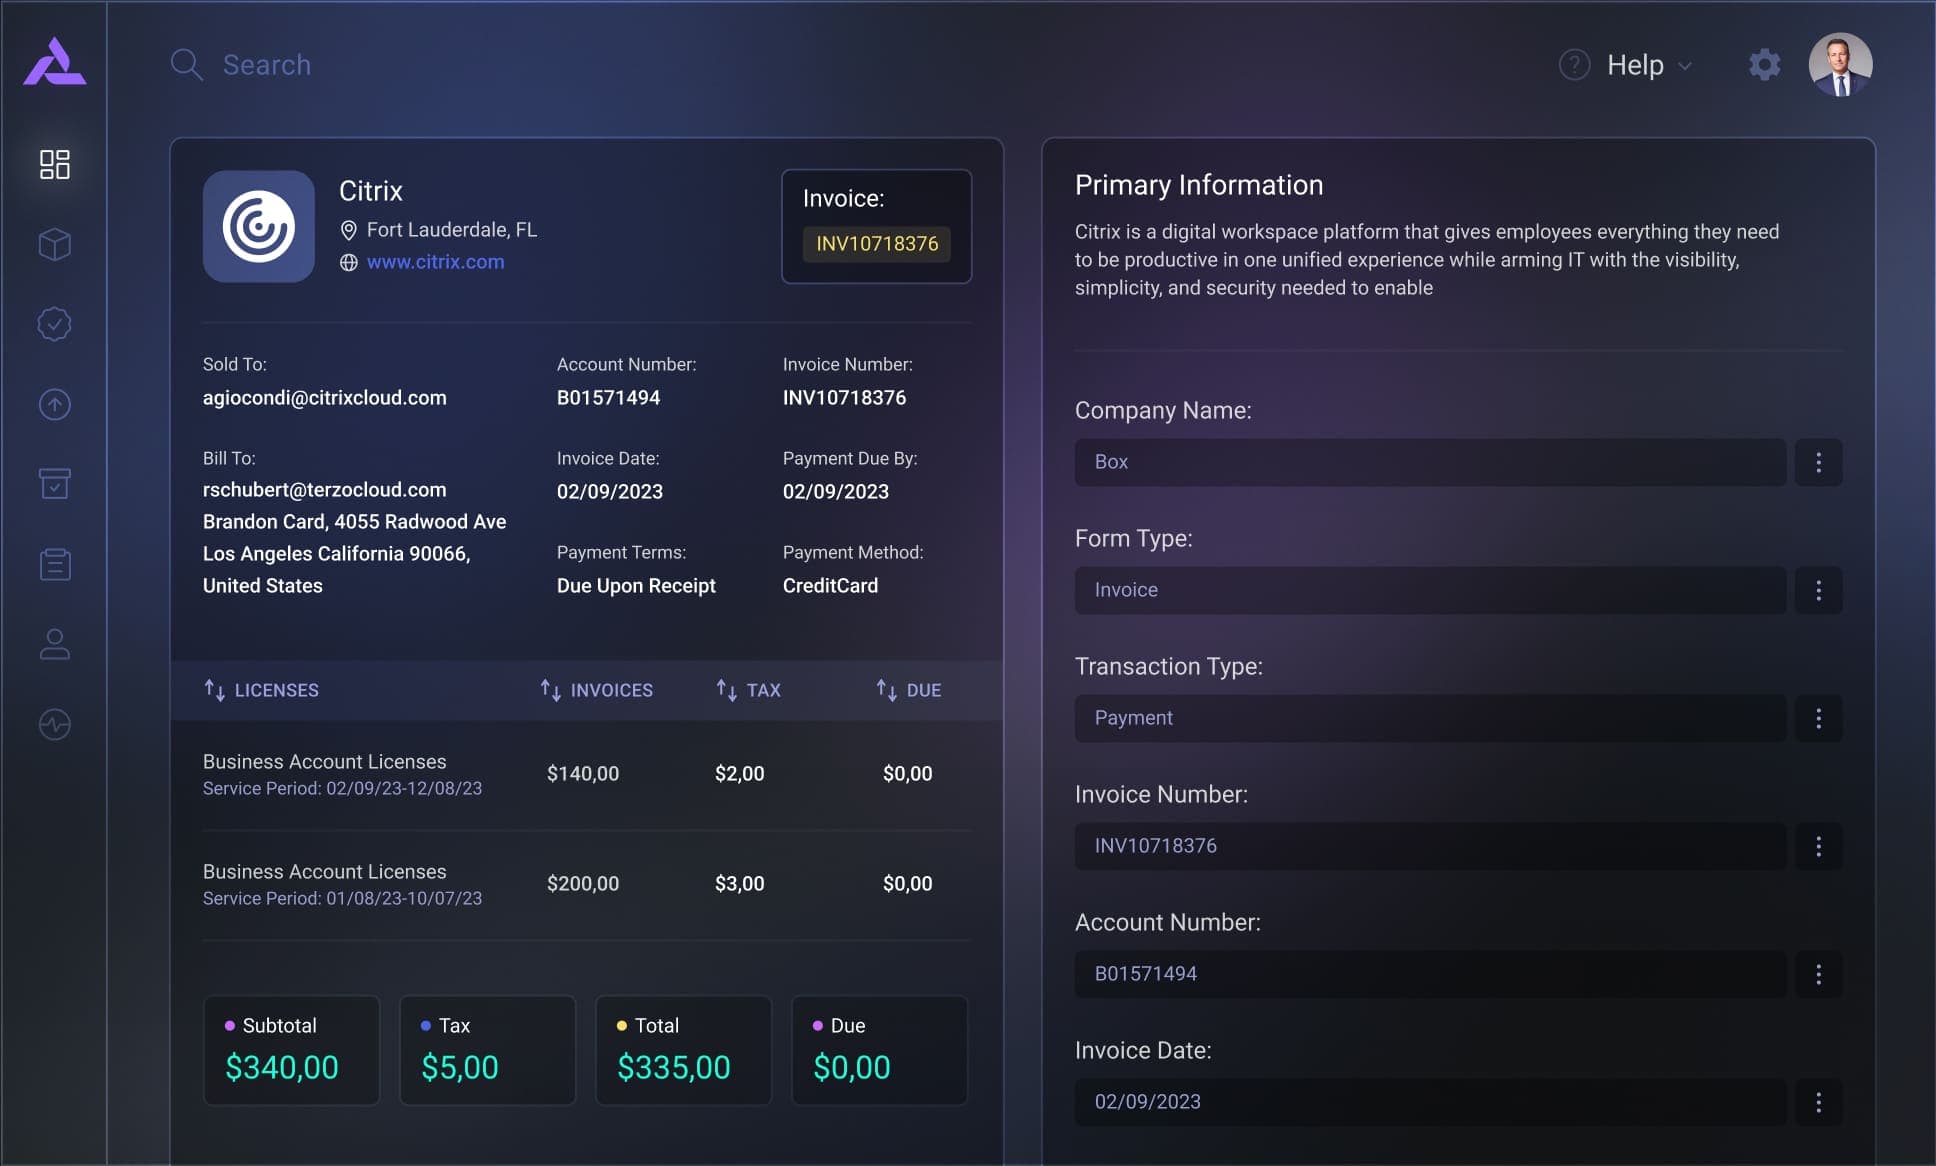This screenshot has width=1936, height=1166.
Task: Click the location pin icon by Fort Lauderdale
Action: tap(348, 230)
